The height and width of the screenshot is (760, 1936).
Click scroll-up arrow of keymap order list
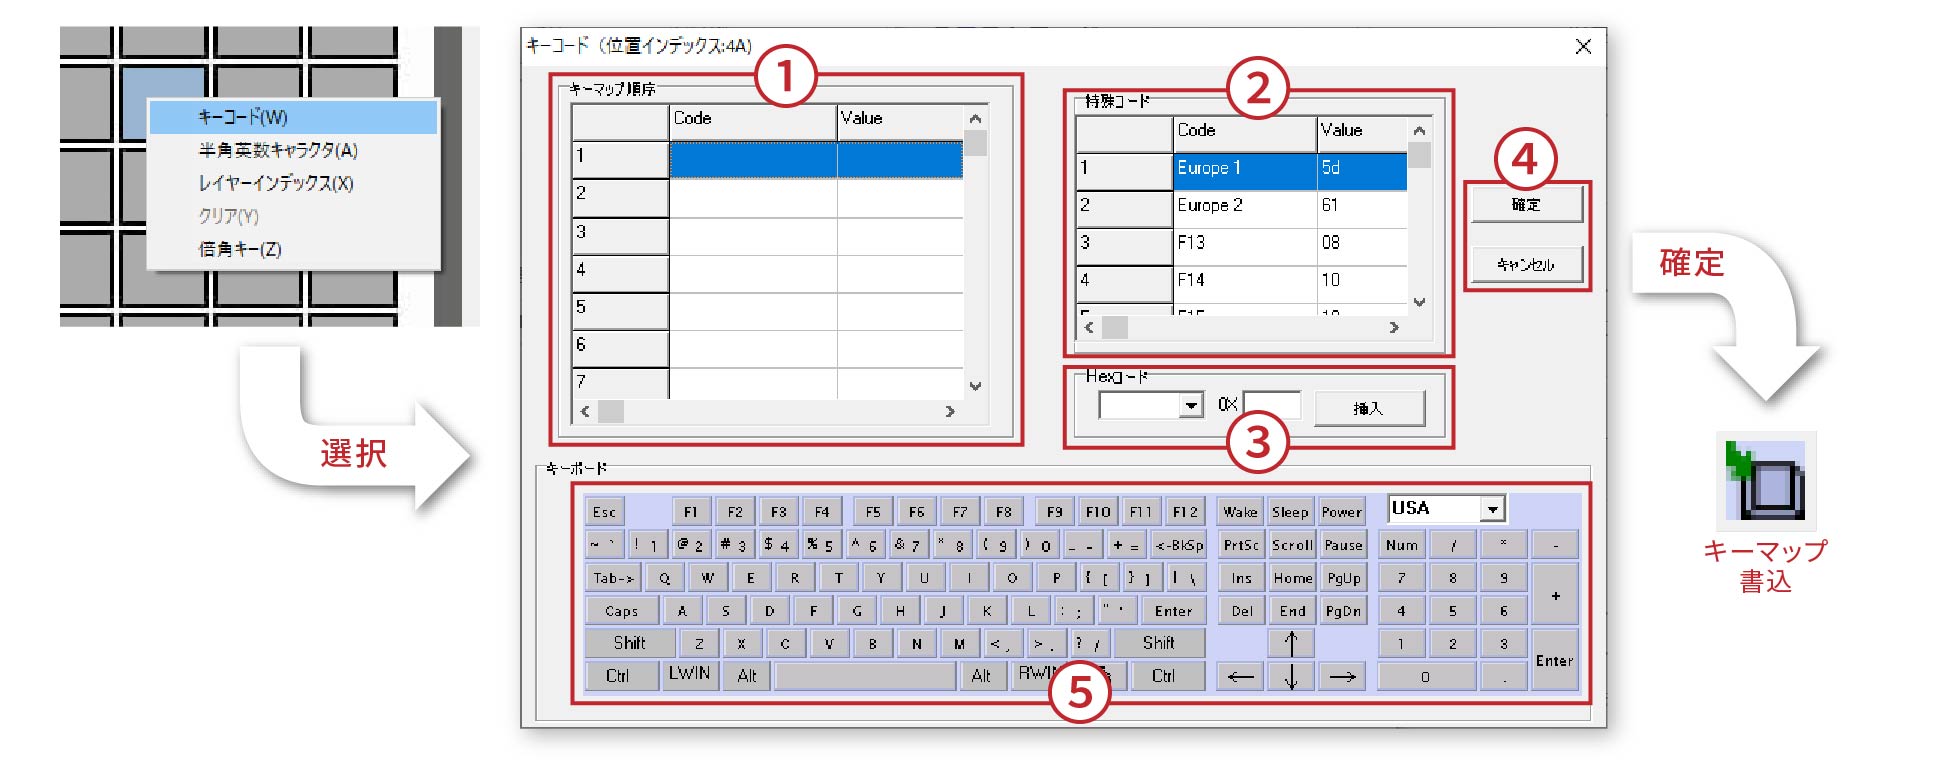[975, 119]
